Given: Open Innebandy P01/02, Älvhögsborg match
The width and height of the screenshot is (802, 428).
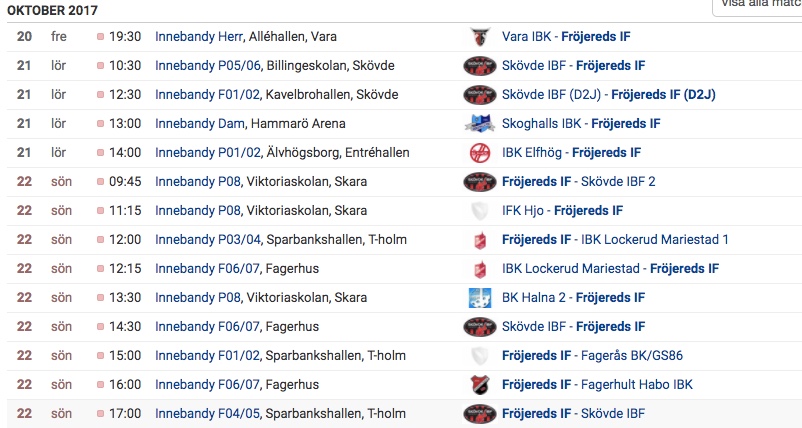Looking at the screenshot, I should click(x=283, y=153).
